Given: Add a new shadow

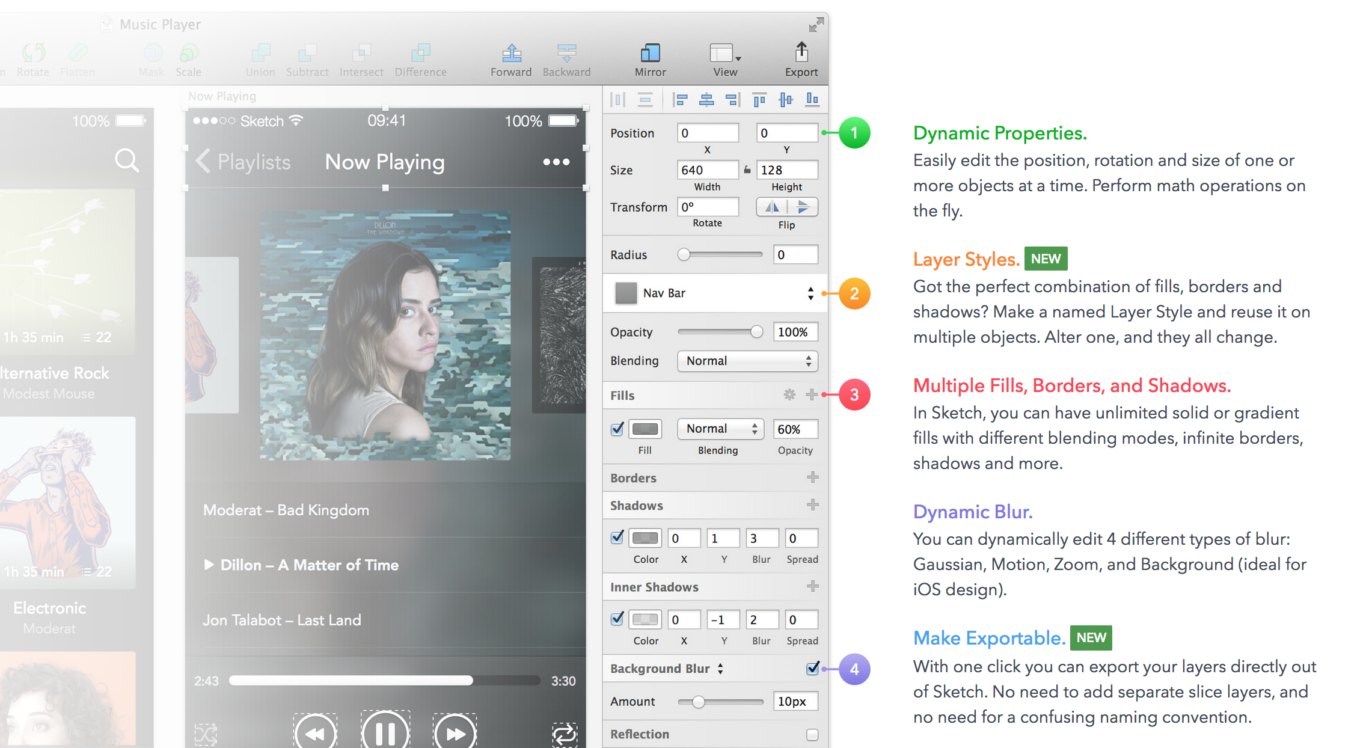Looking at the screenshot, I should (812, 505).
